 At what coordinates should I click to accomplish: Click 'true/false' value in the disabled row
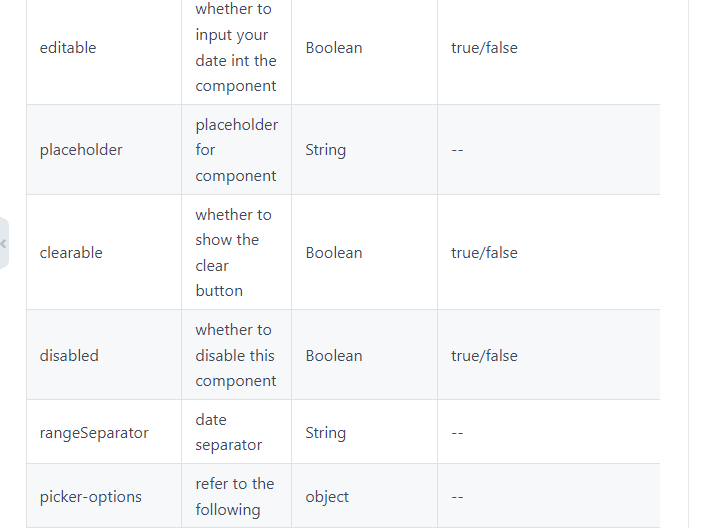pyautogui.click(x=484, y=356)
